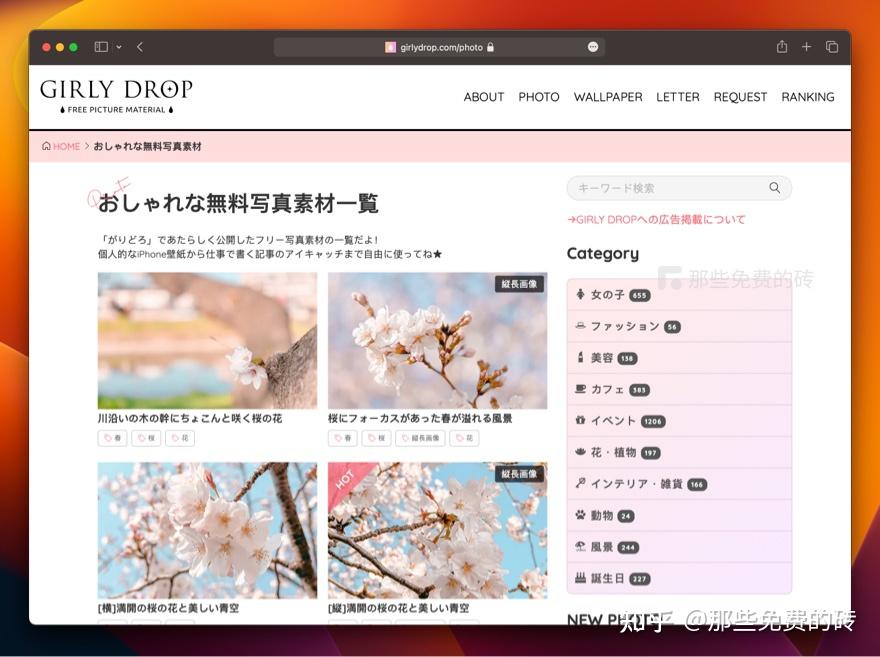Click the キーワード検索 search input field
The image size is (880, 657).
(x=660, y=188)
